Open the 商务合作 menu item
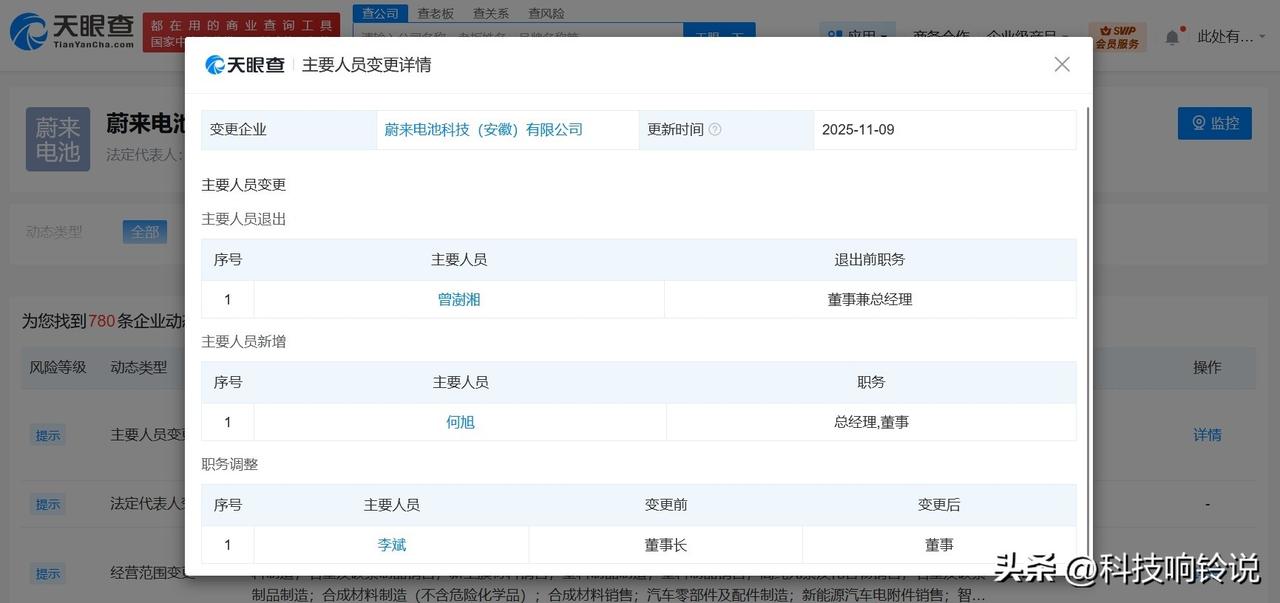This screenshot has height=603, width=1280. (941, 33)
